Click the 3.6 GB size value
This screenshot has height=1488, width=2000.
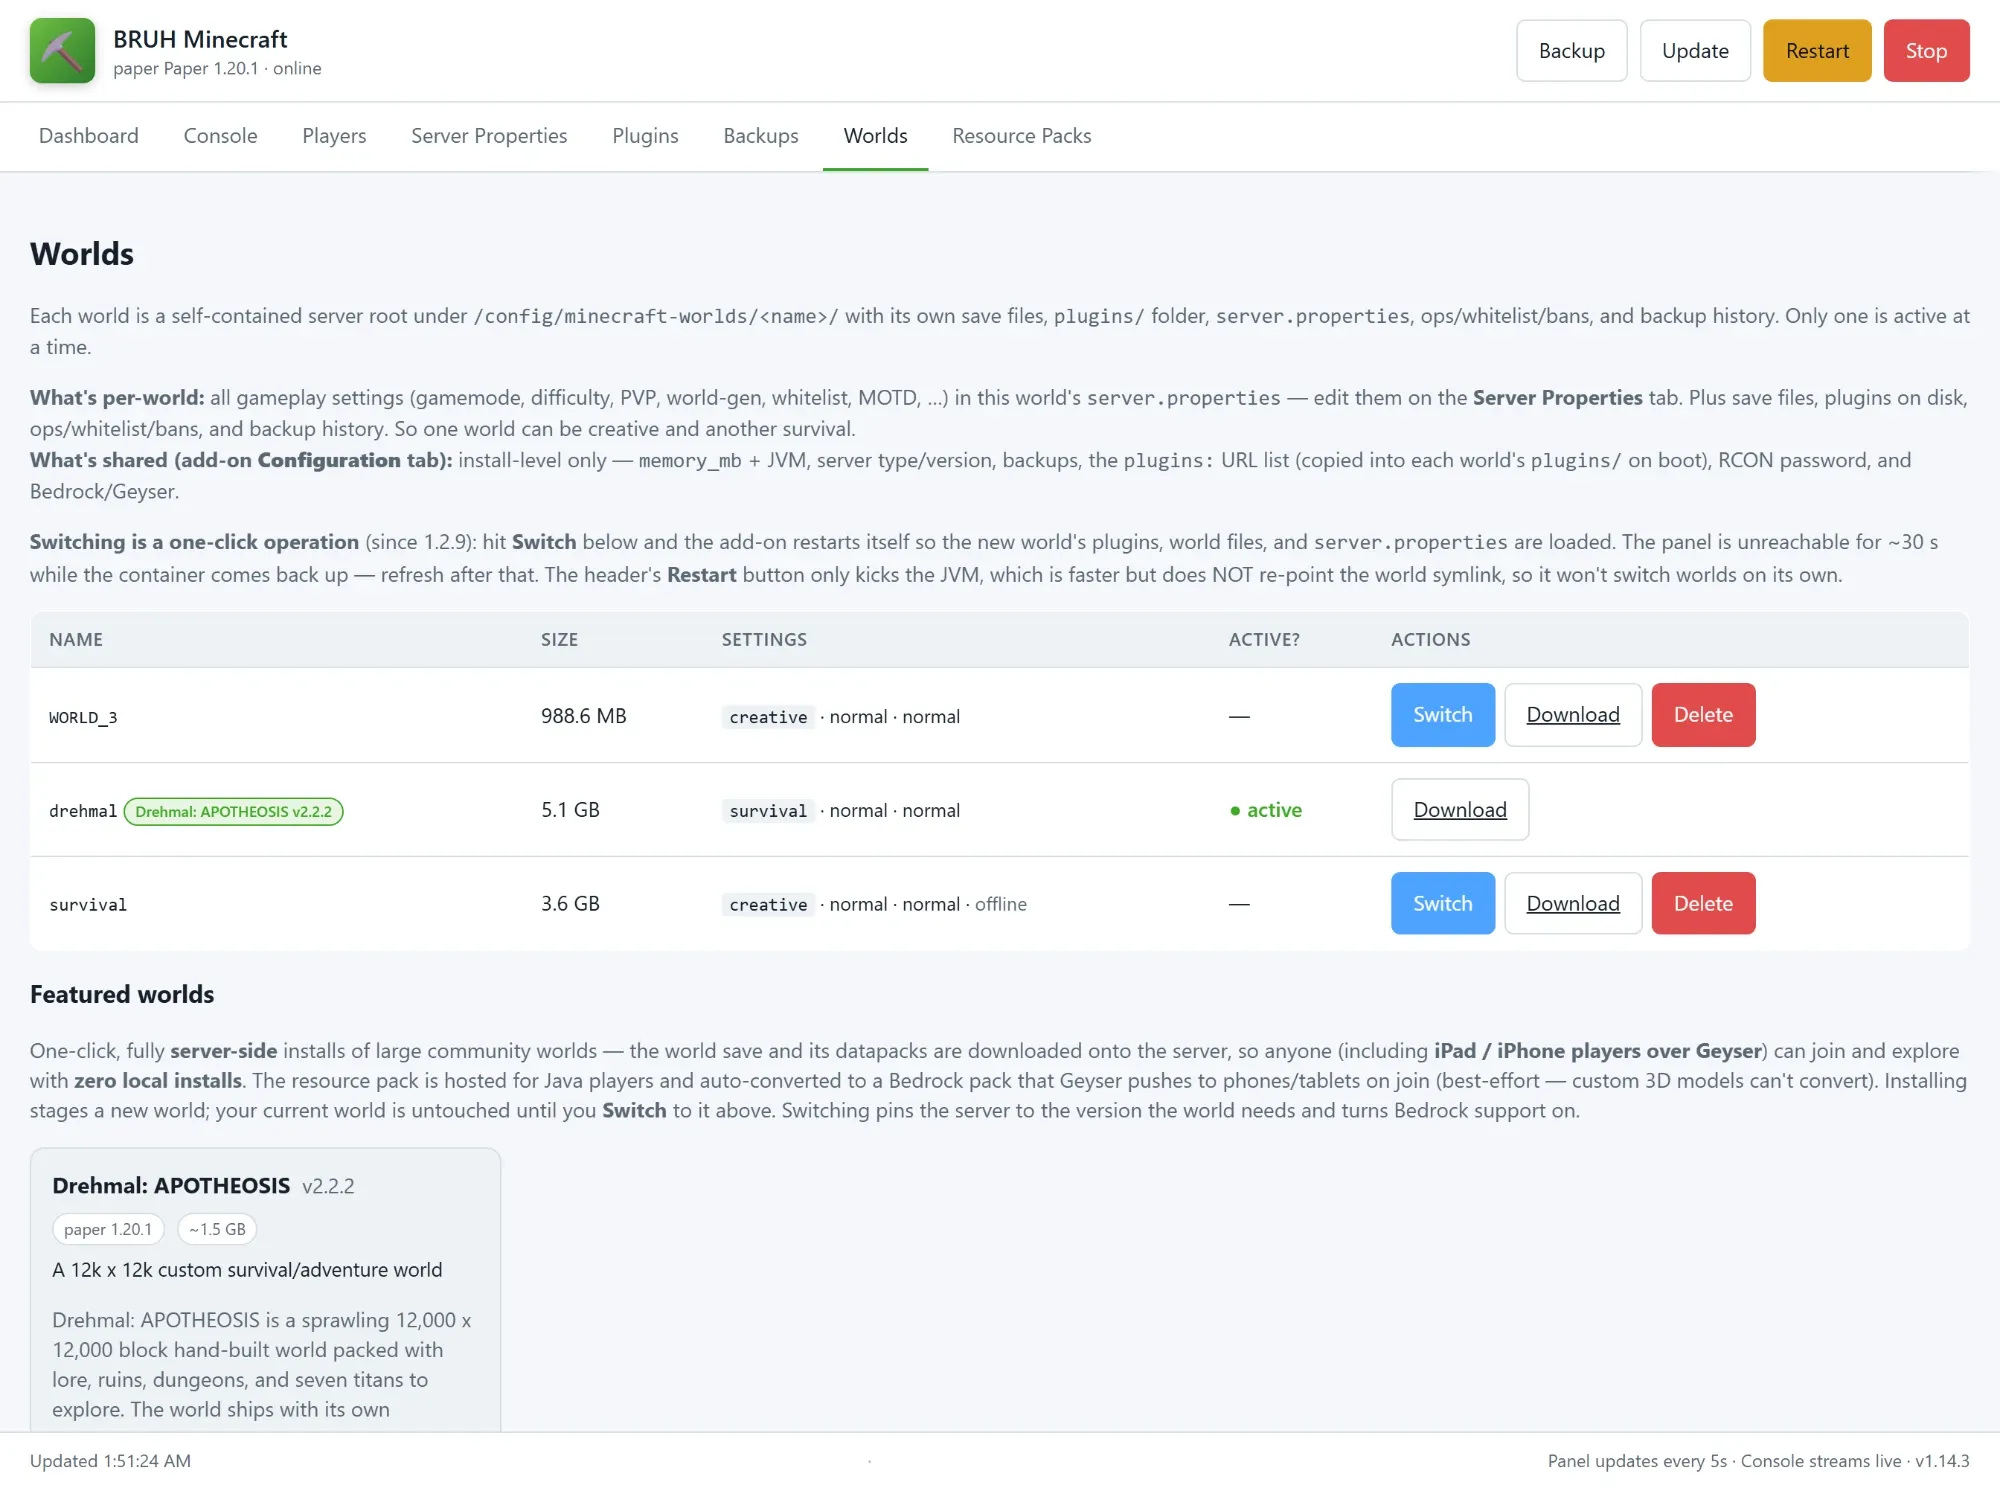point(570,904)
